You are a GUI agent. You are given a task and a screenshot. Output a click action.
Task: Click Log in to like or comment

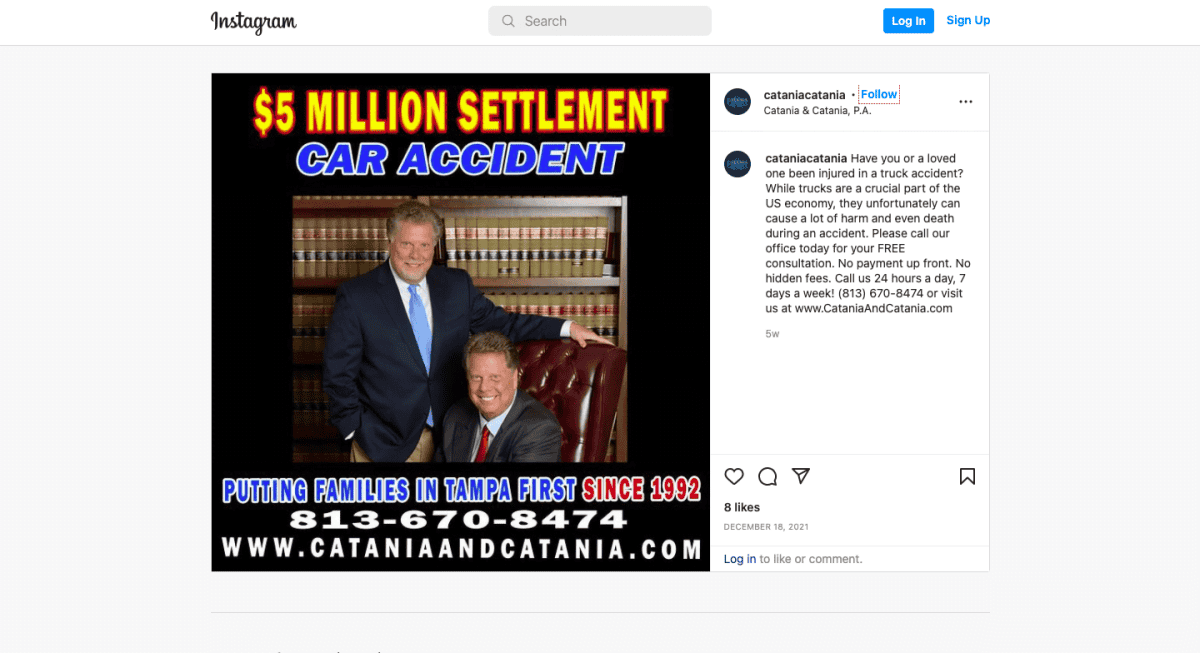(740, 559)
